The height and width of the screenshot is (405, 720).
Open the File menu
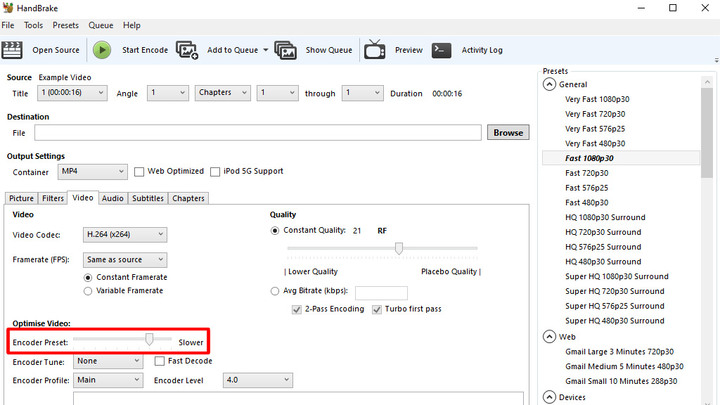8,25
